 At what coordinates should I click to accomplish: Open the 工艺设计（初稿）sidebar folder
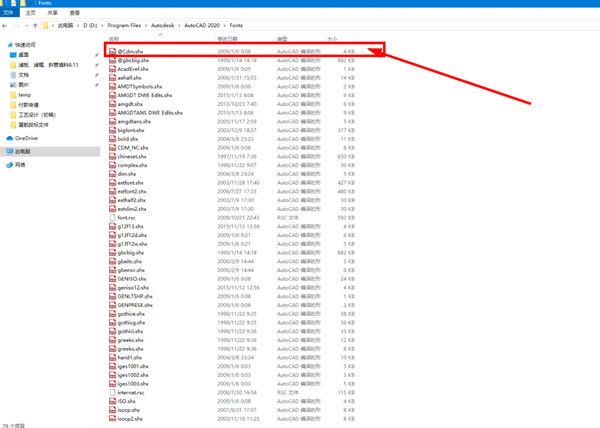pyautogui.click(x=37, y=115)
